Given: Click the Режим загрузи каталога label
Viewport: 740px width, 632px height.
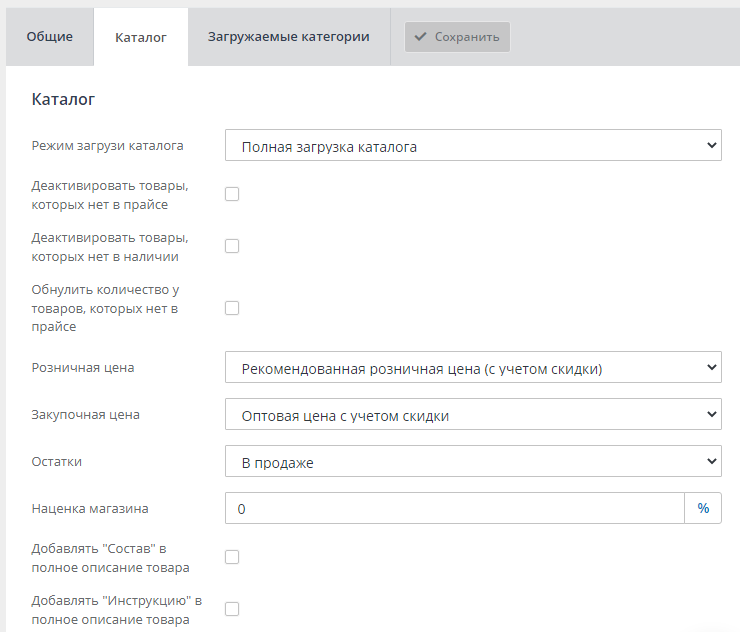Looking at the screenshot, I should click(x=107, y=145).
